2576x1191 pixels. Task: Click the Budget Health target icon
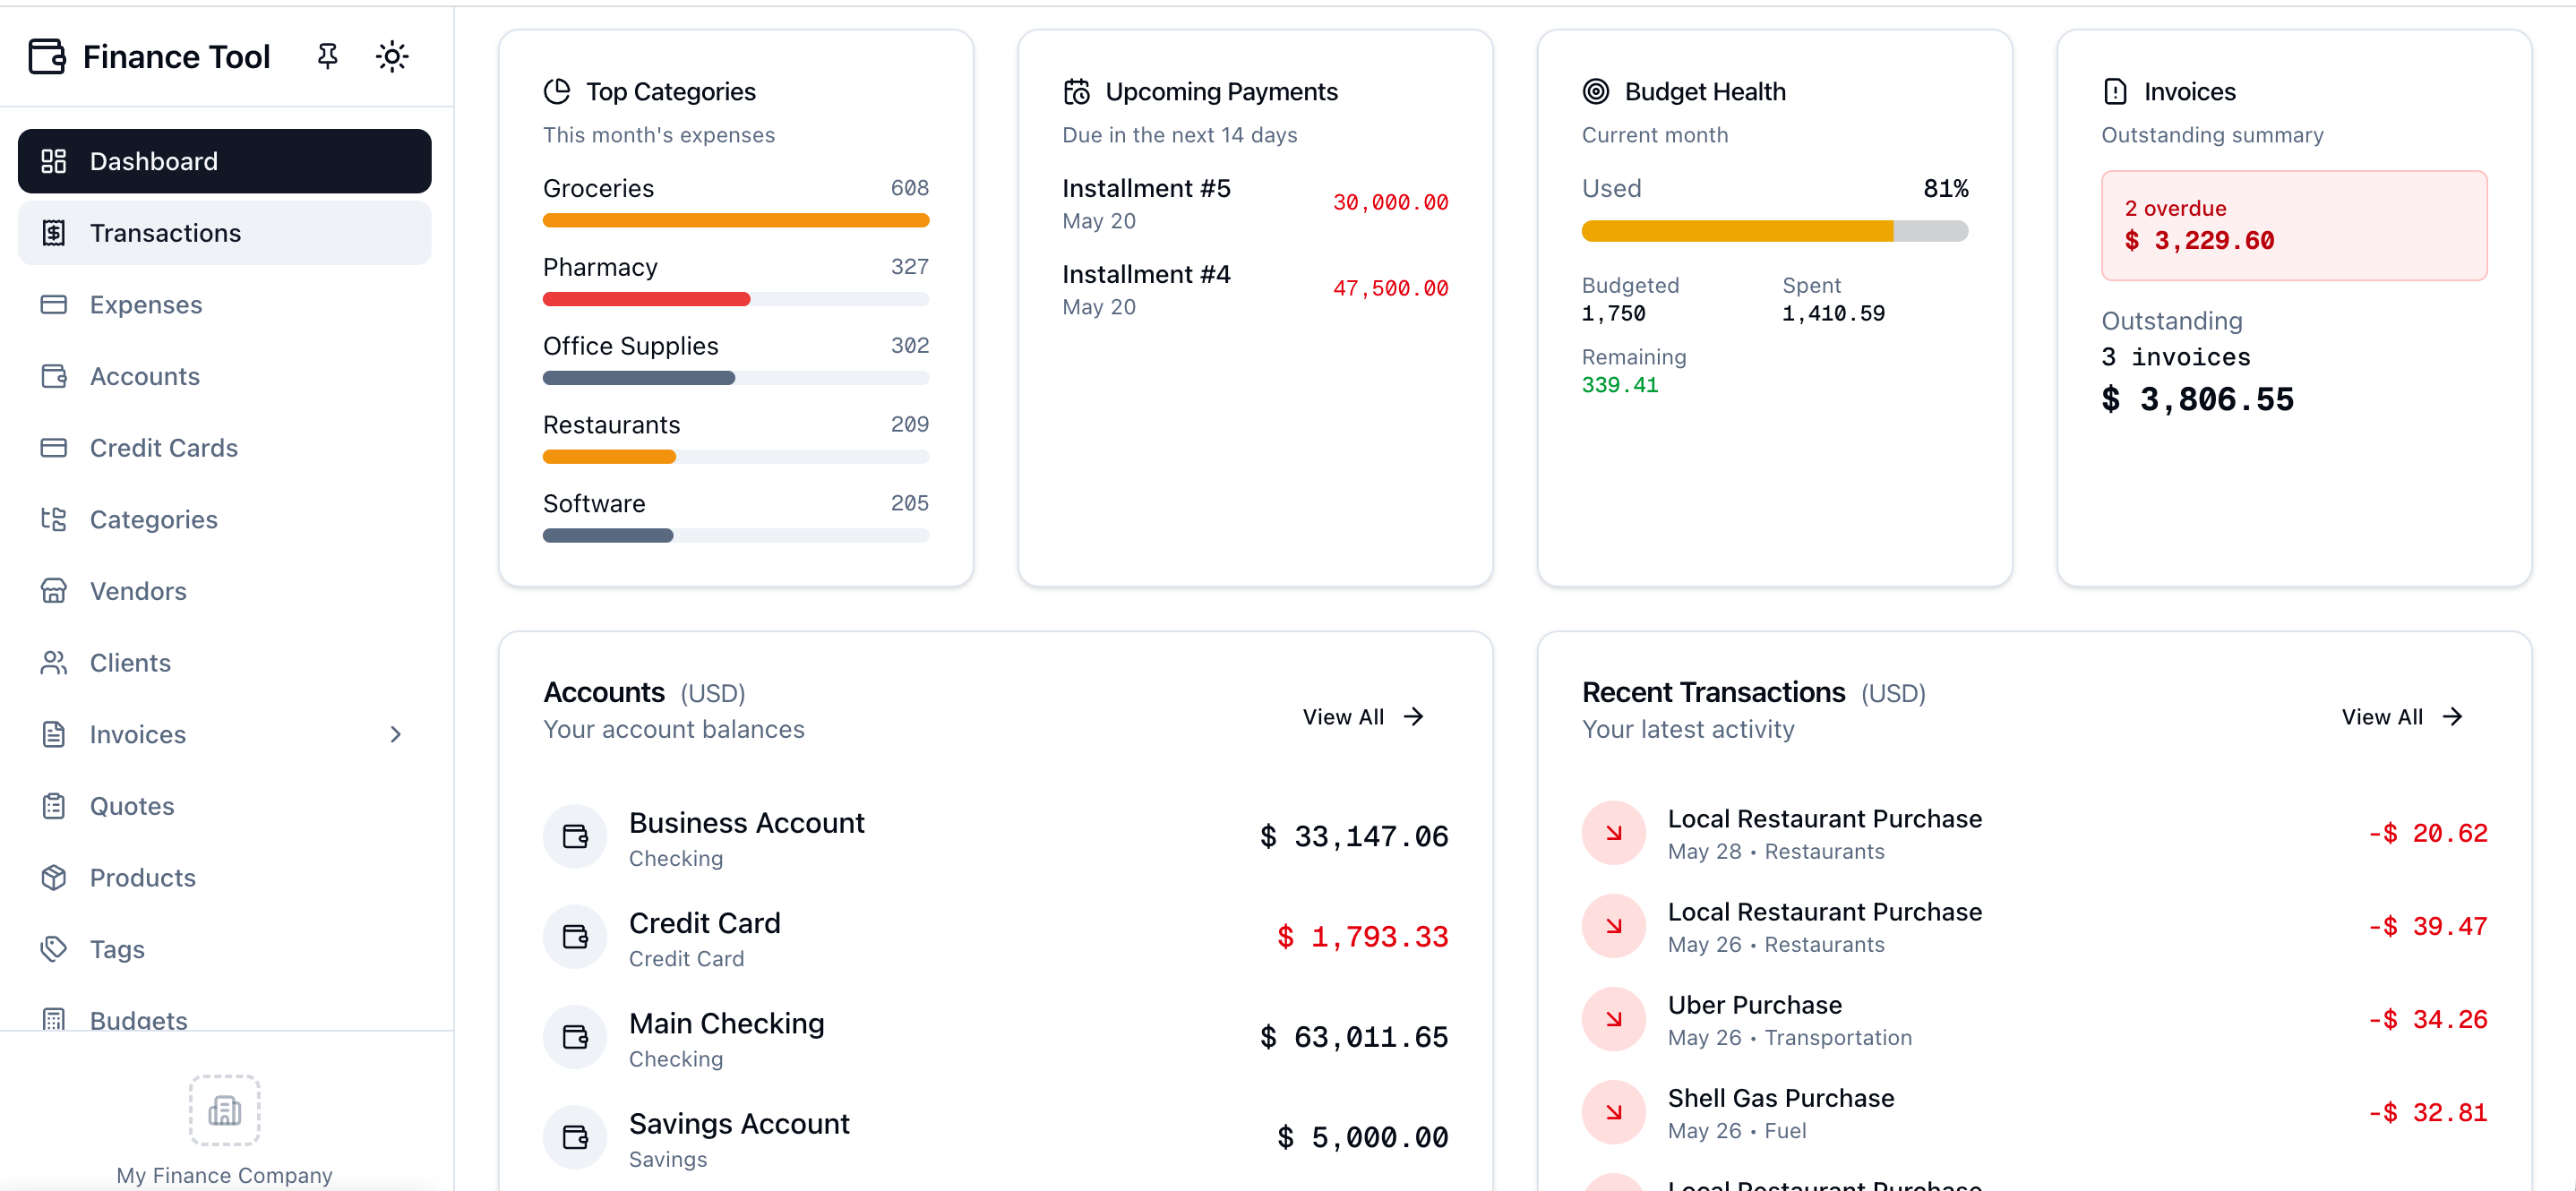(1596, 91)
